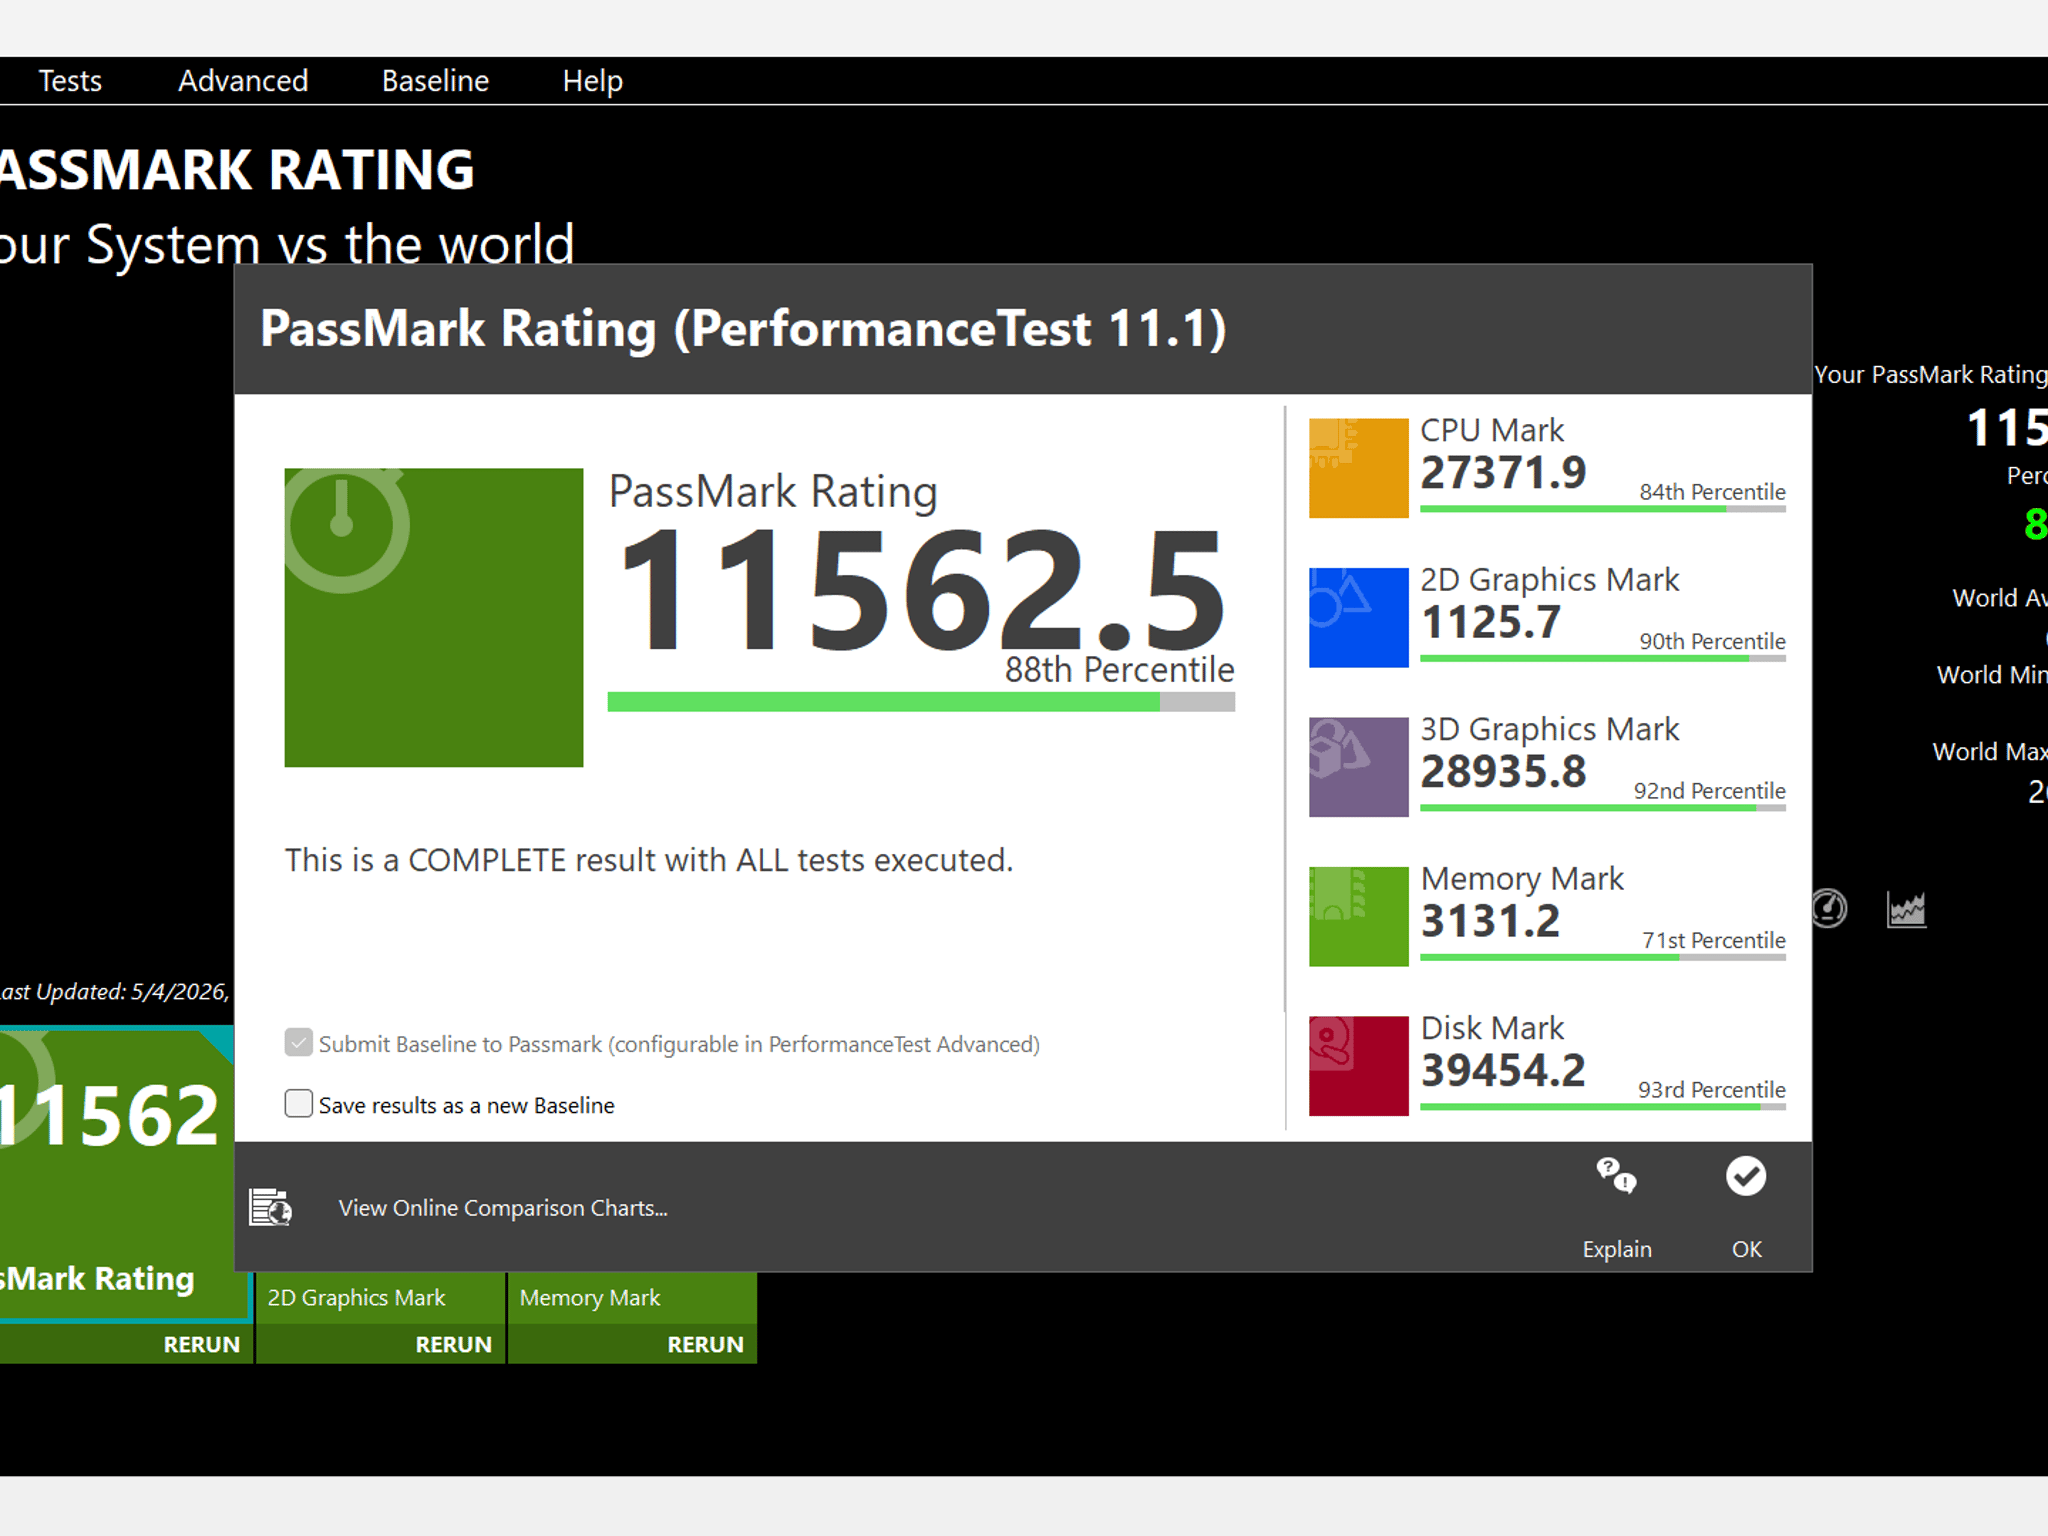Open the Baseline menu
Viewport: 2048px width, 1536px height.
(435, 81)
